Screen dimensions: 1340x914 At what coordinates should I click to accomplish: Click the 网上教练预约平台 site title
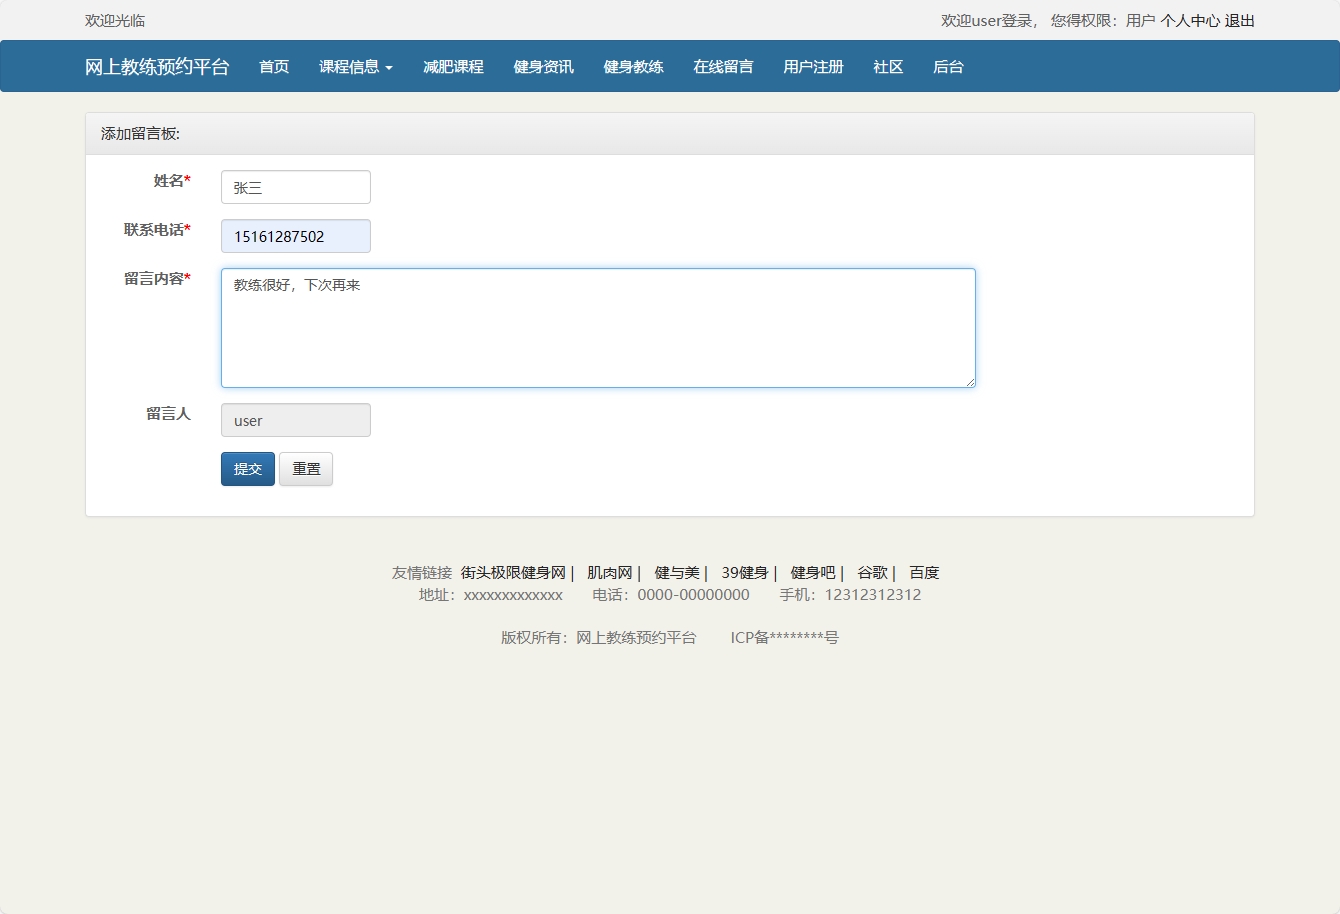pyautogui.click(x=157, y=66)
